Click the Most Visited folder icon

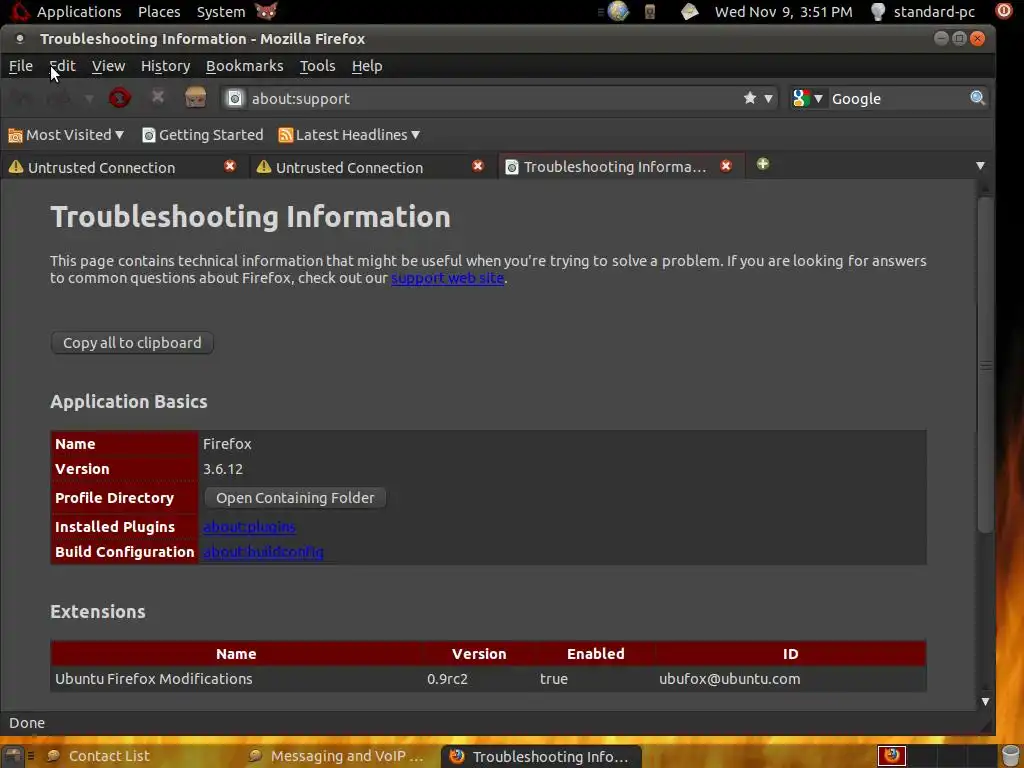15,135
